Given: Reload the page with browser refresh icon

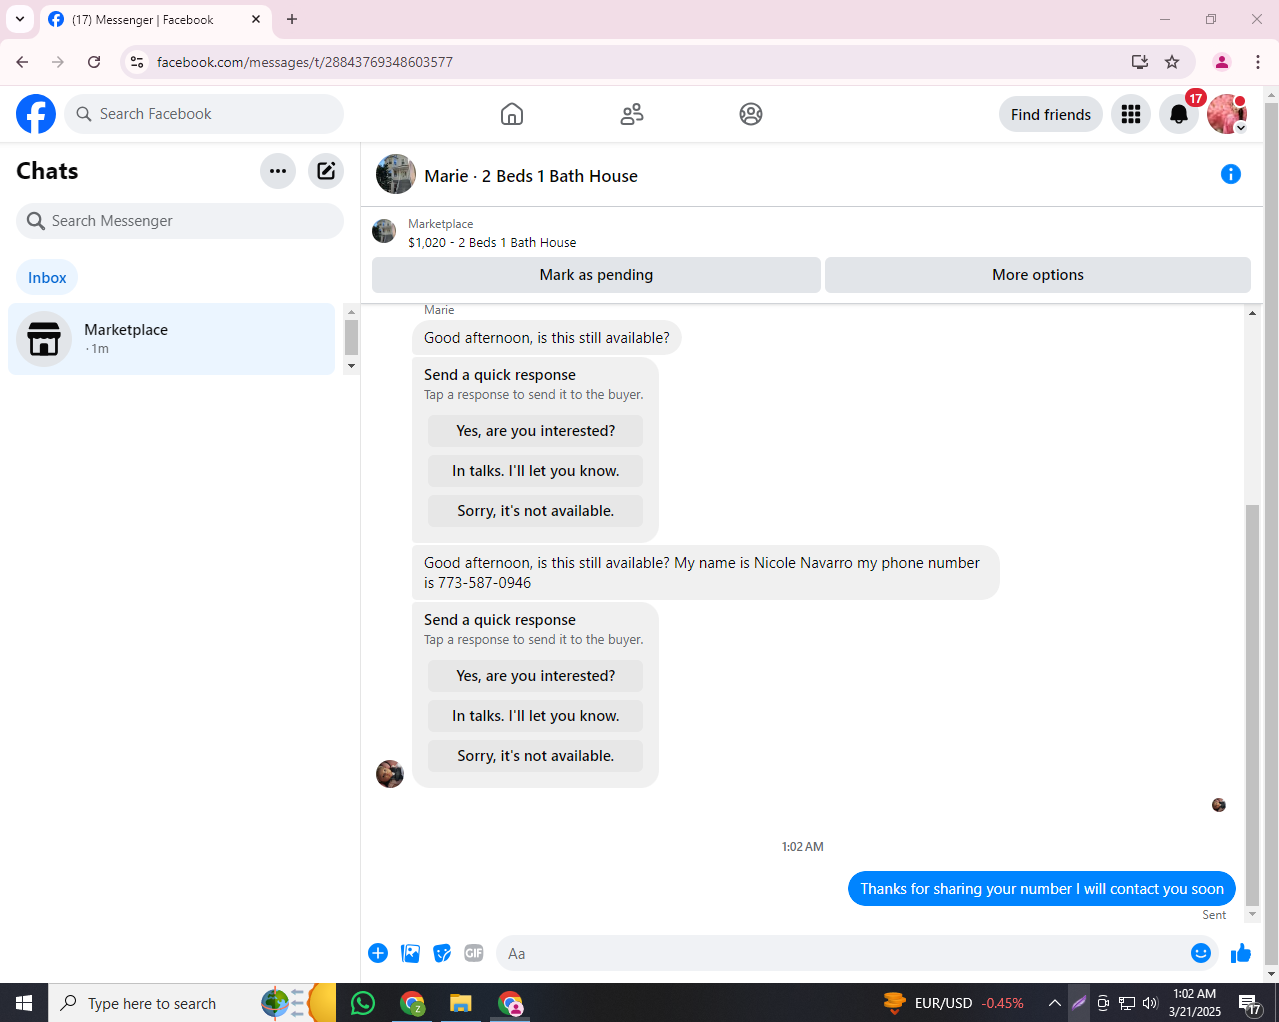Looking at the screenshot, I should pos(94,62).
